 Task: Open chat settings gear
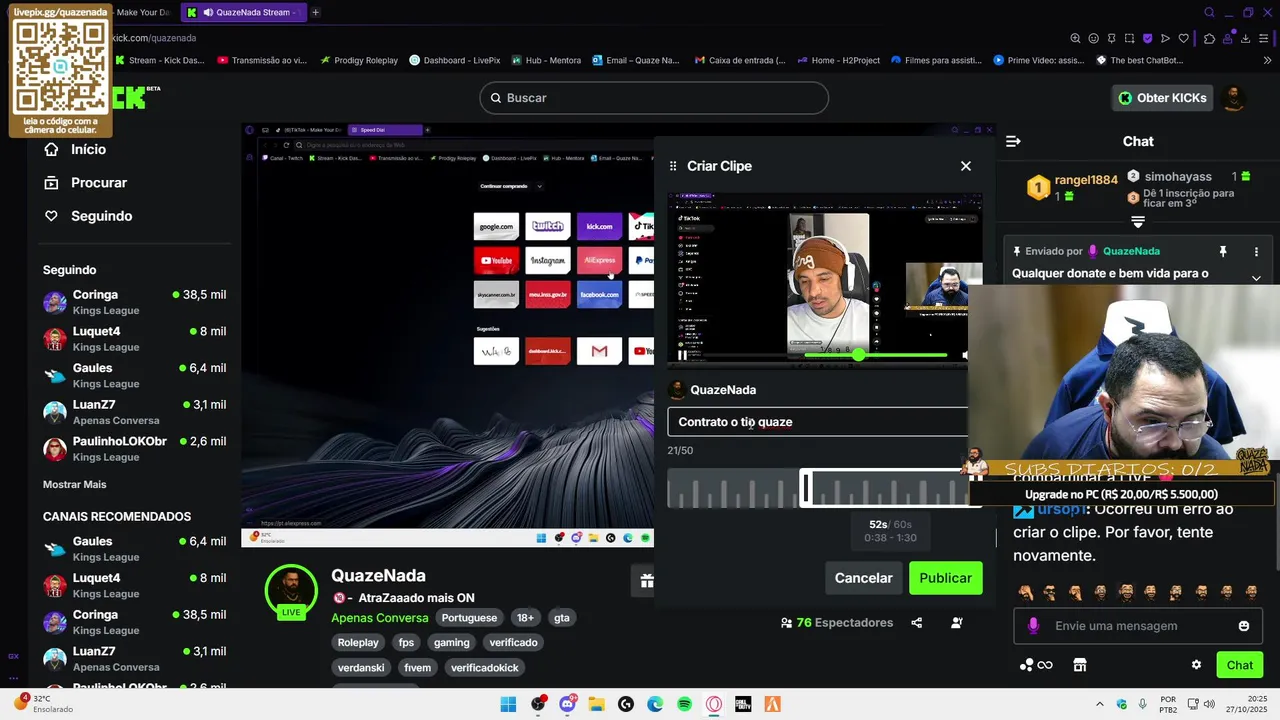tap(1196, 665)
